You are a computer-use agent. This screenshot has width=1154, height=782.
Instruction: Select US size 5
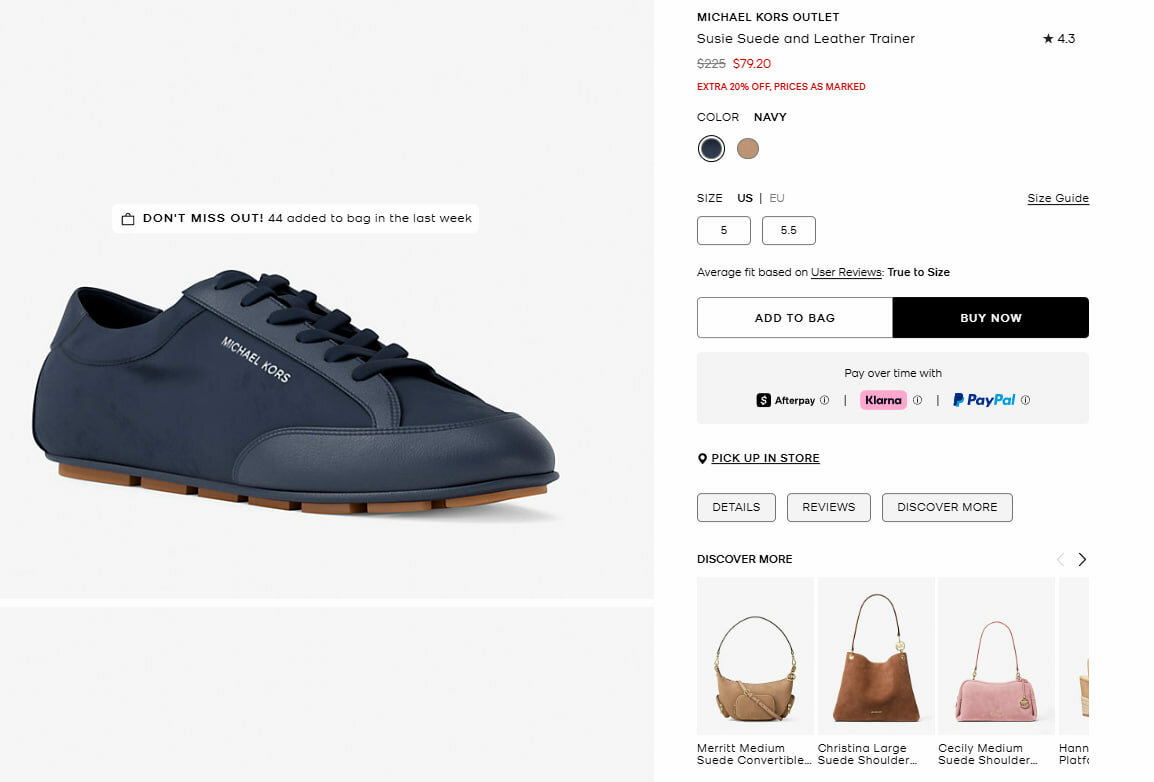pyautogui.click(x=724, y=231)
